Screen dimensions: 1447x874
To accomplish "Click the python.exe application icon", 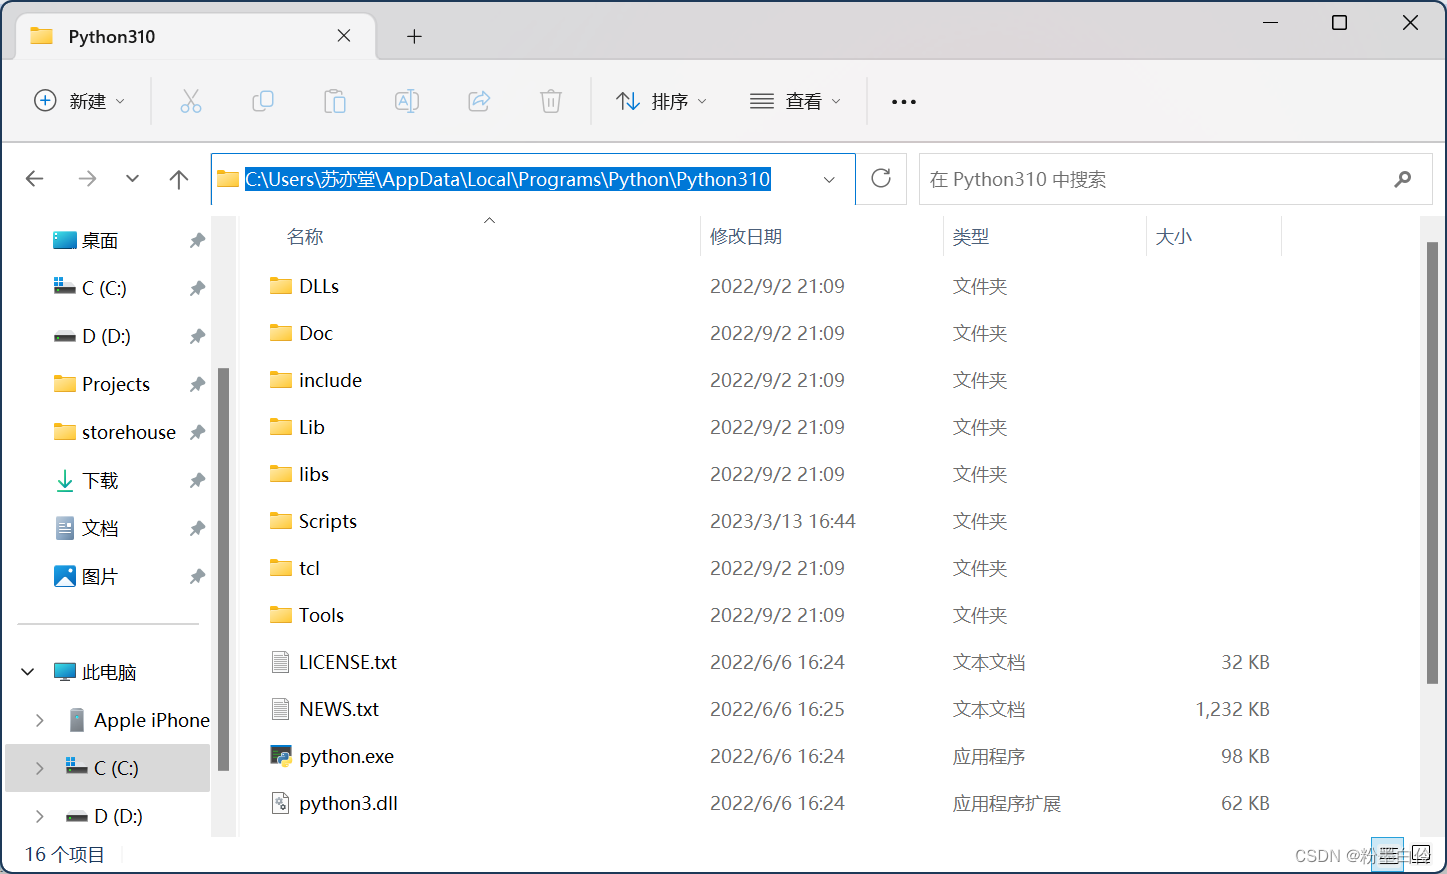I will pos(281,756).
